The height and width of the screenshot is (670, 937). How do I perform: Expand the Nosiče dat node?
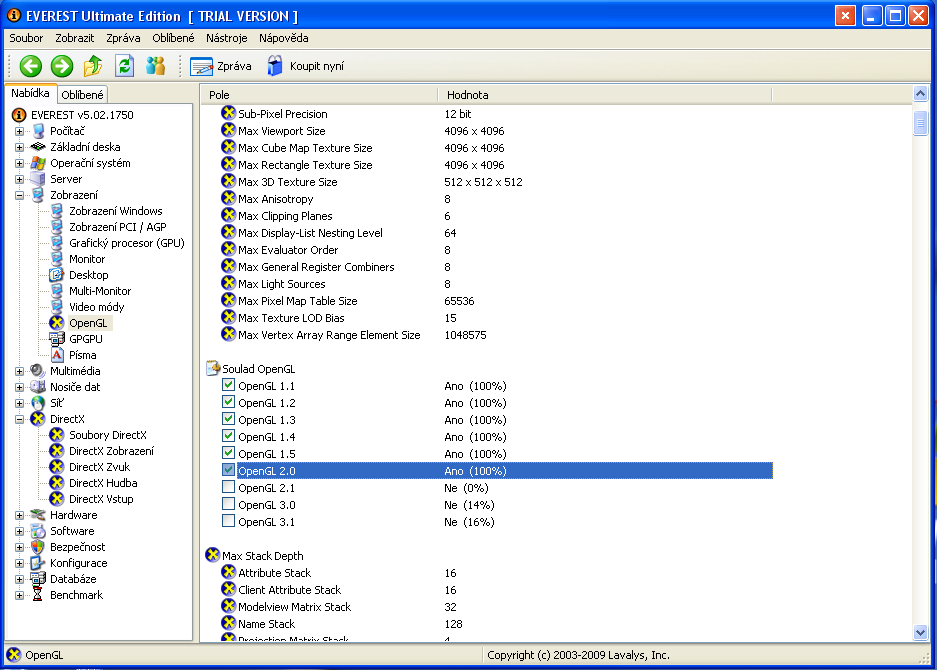click(x=19, y=387)
